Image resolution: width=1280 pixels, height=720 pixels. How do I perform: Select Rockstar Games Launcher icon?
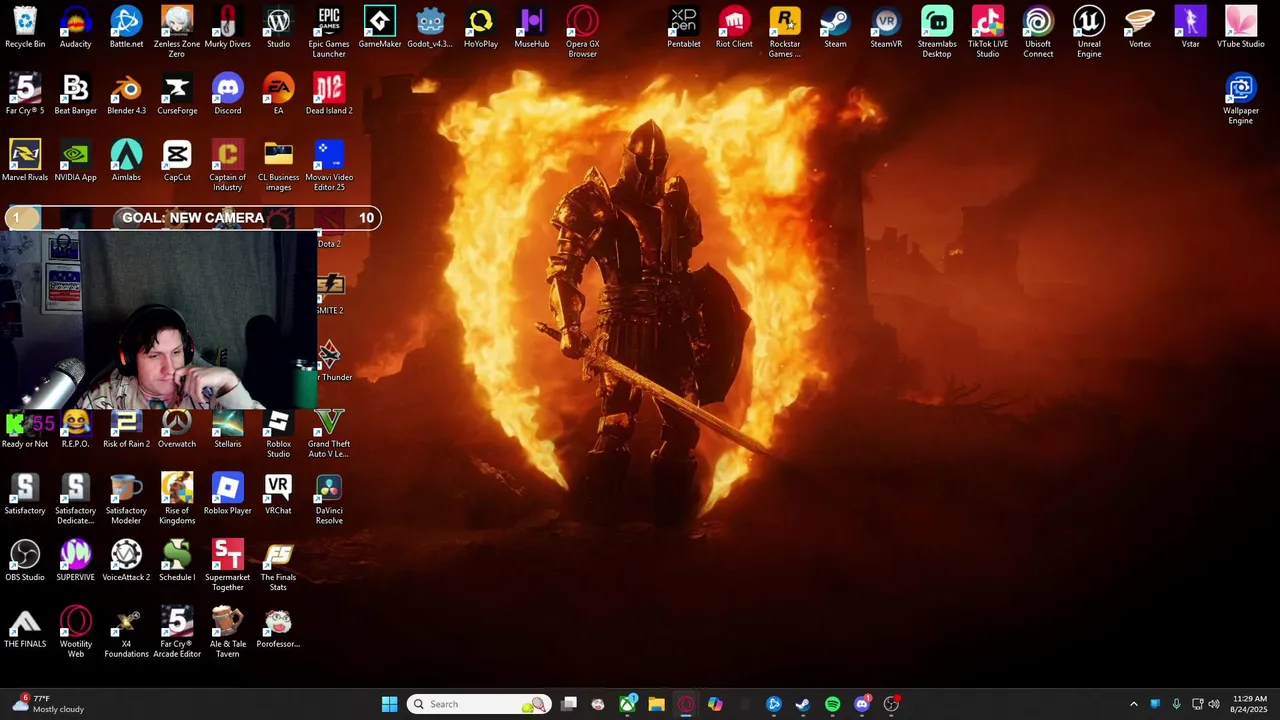pos(785,32)
